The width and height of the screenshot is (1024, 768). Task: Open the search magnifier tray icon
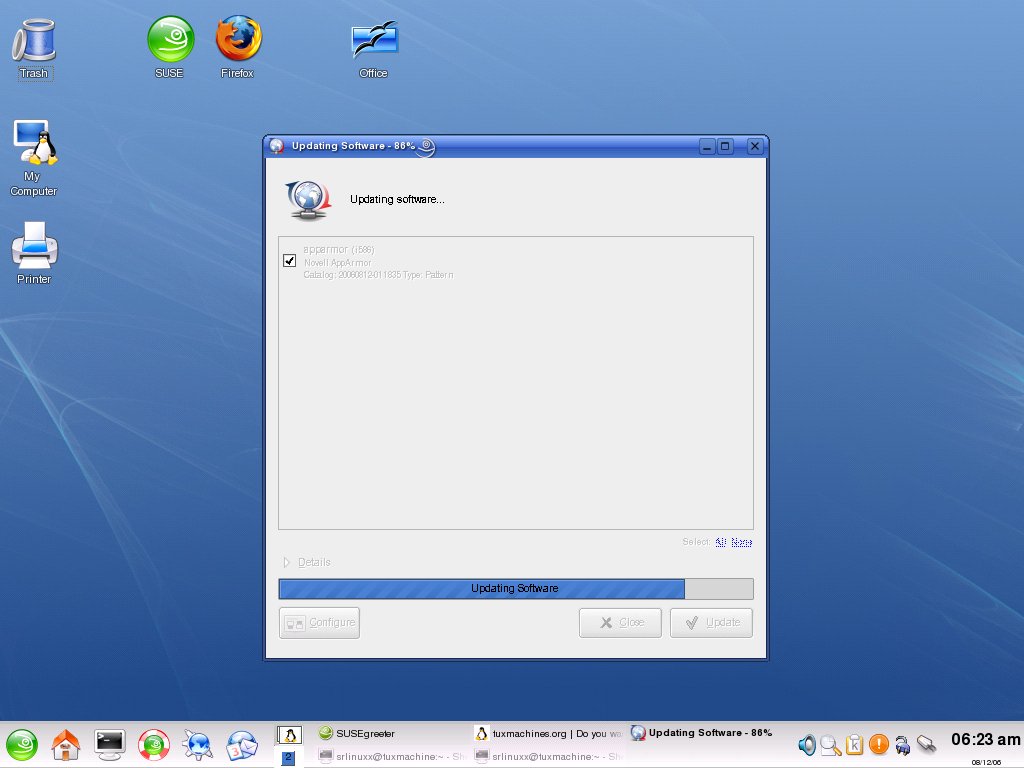click(831, 745)
